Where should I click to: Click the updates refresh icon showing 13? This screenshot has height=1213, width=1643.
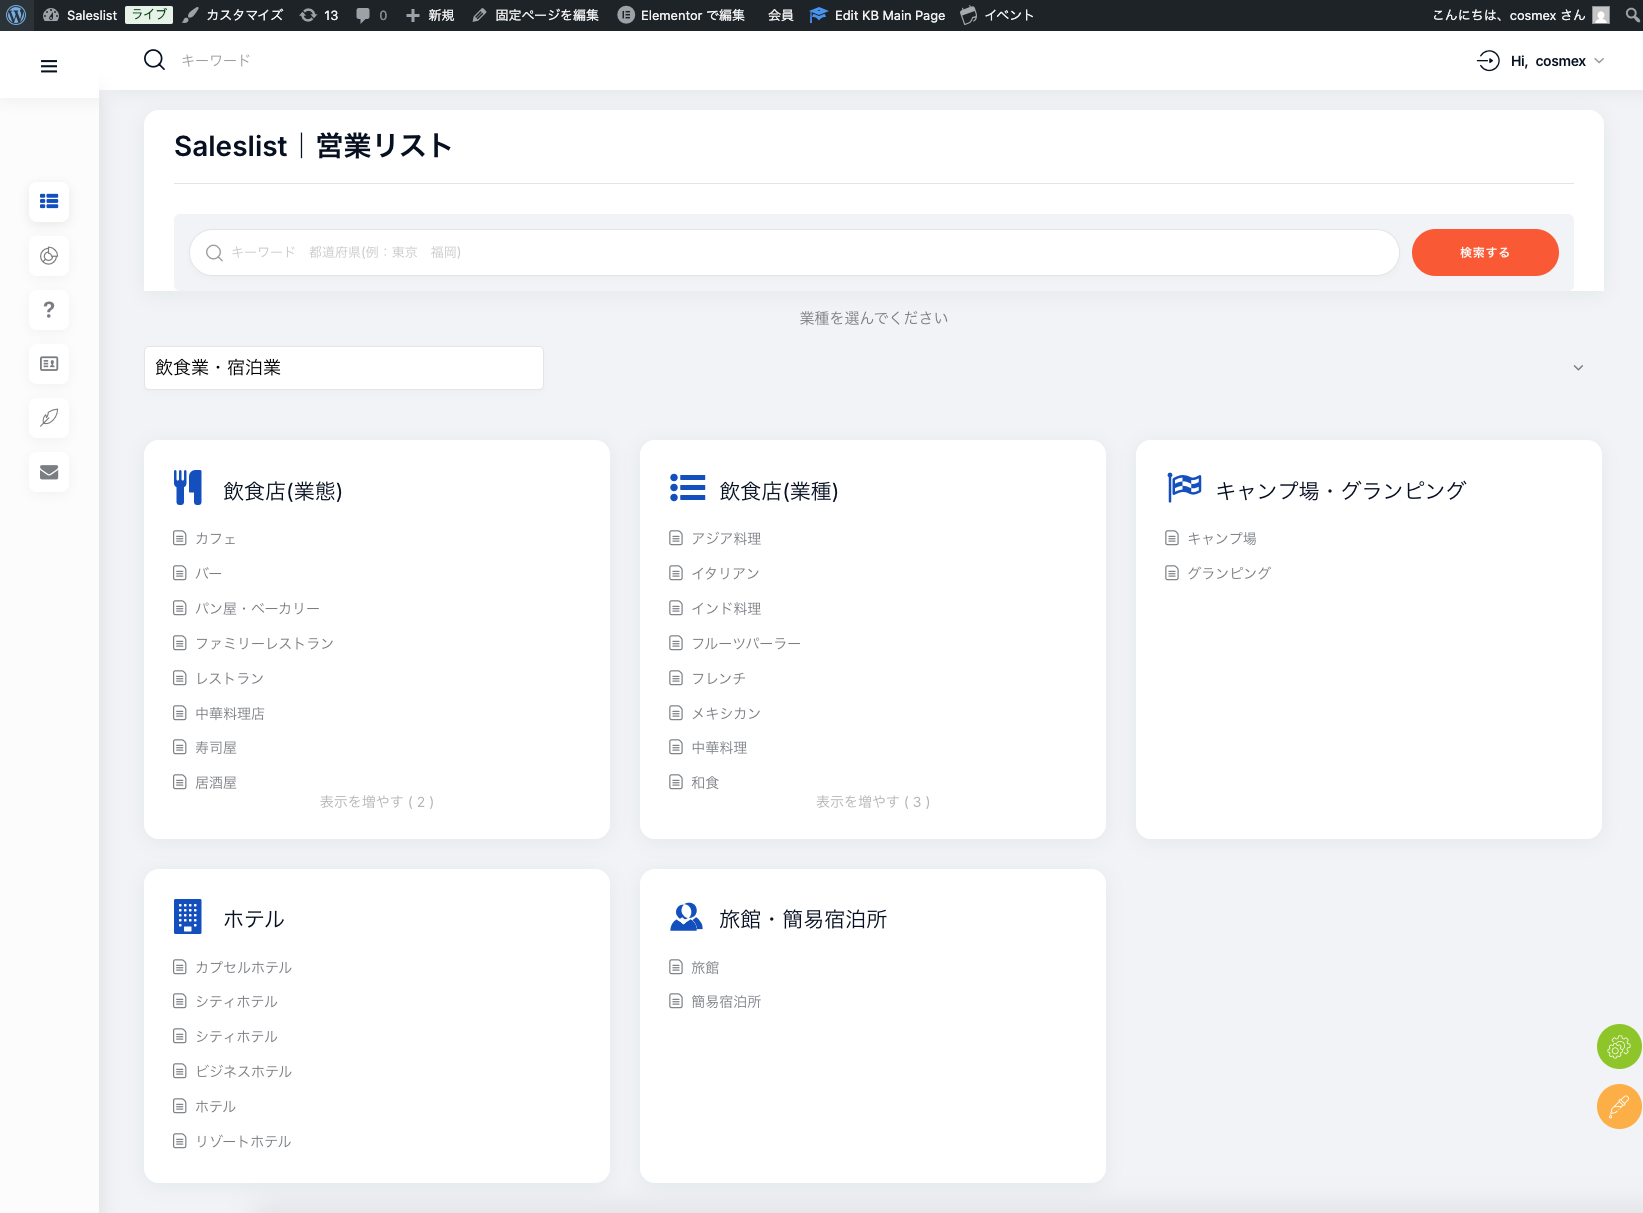click(x=319, y=15)
